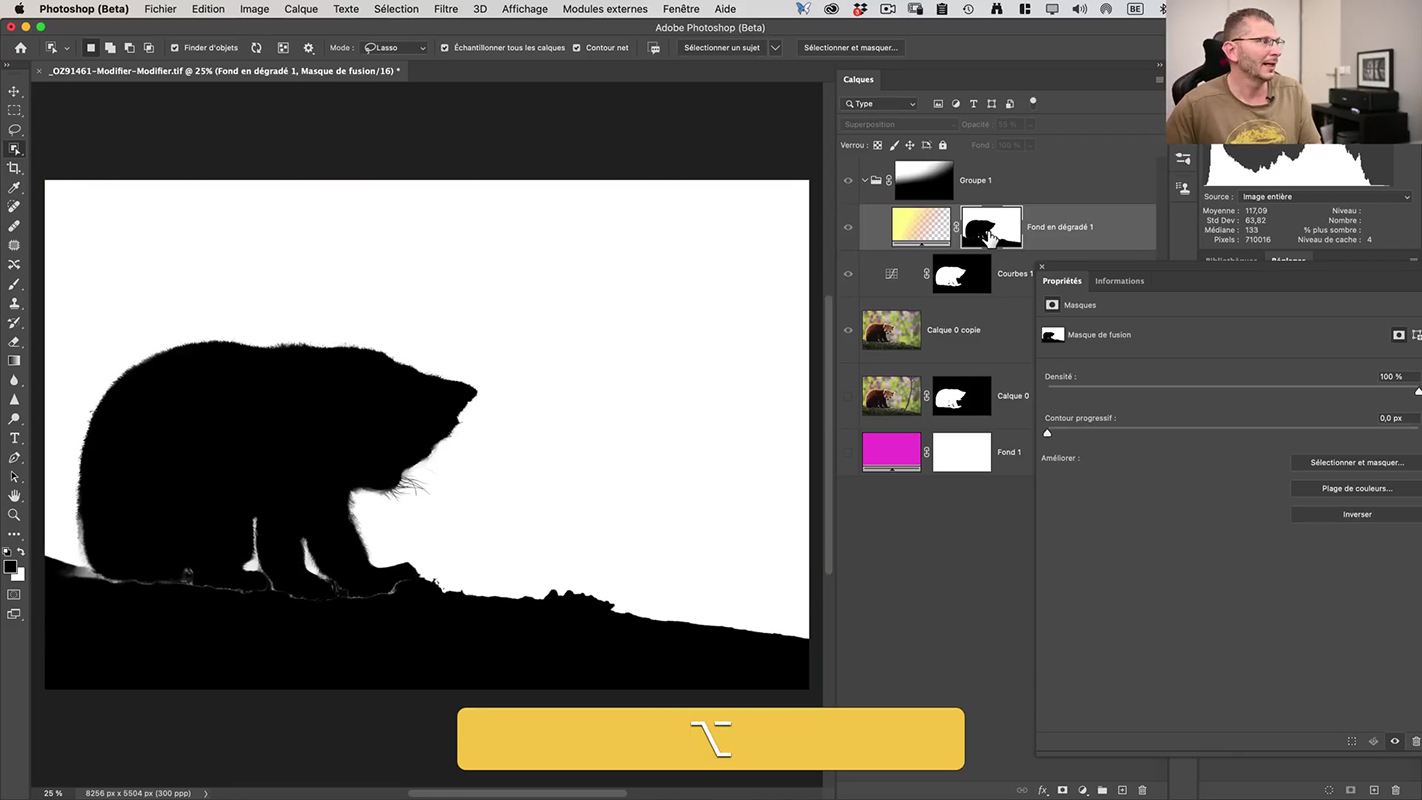Click the Contour progressif slider handle
The height and width of the screenshot is (800, 1422).
(x=1047, y=433)
